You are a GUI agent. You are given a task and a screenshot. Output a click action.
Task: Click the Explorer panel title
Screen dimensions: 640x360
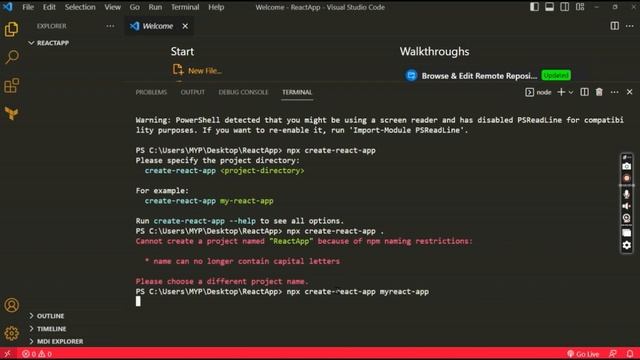(x=51, y=26)
